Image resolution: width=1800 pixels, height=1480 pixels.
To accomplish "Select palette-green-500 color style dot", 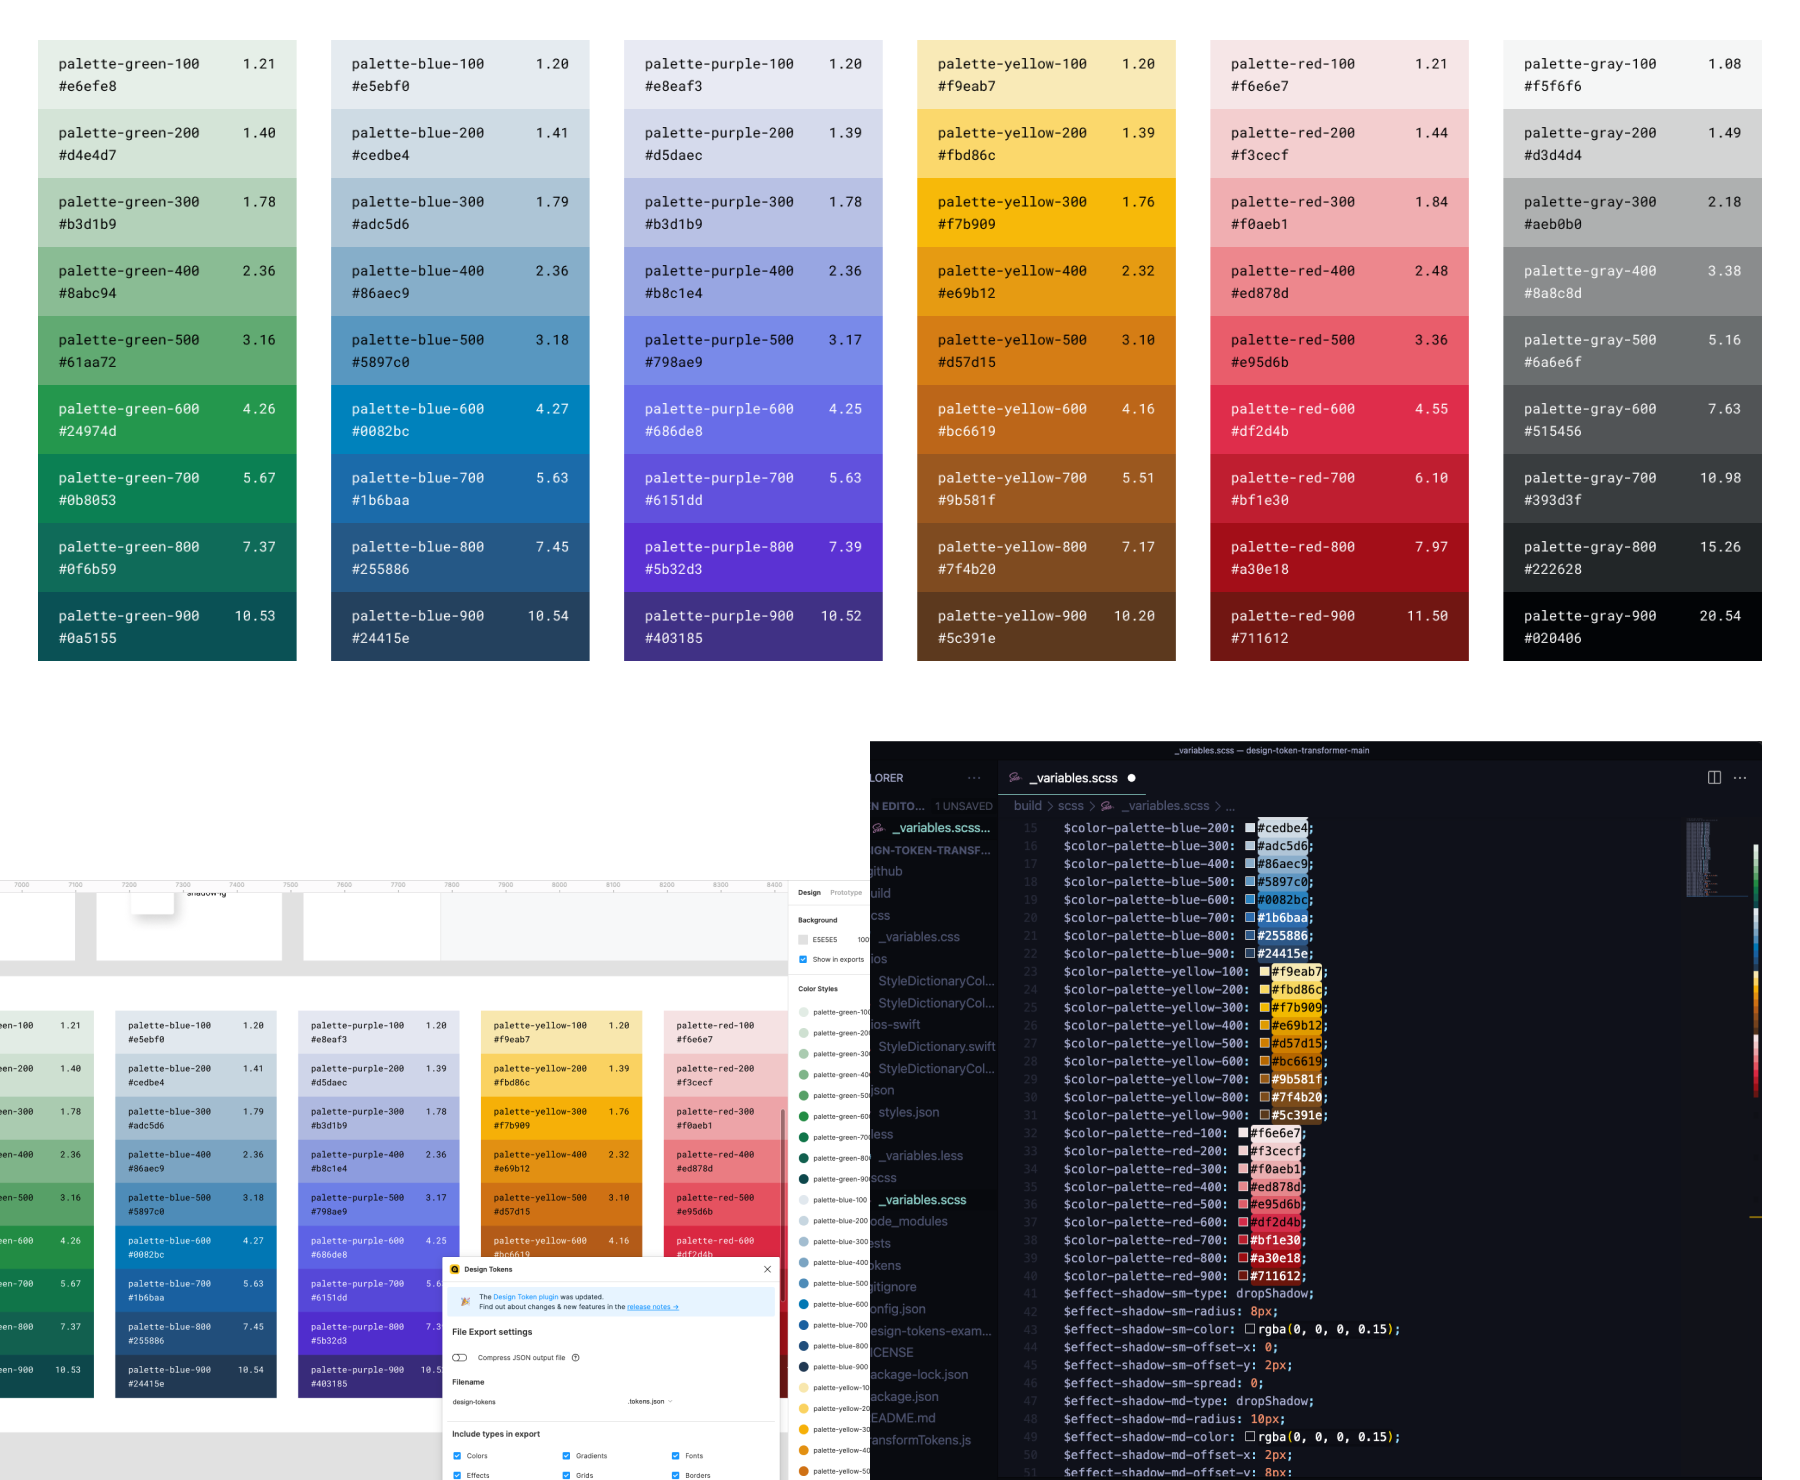I will click(804, 1096).
